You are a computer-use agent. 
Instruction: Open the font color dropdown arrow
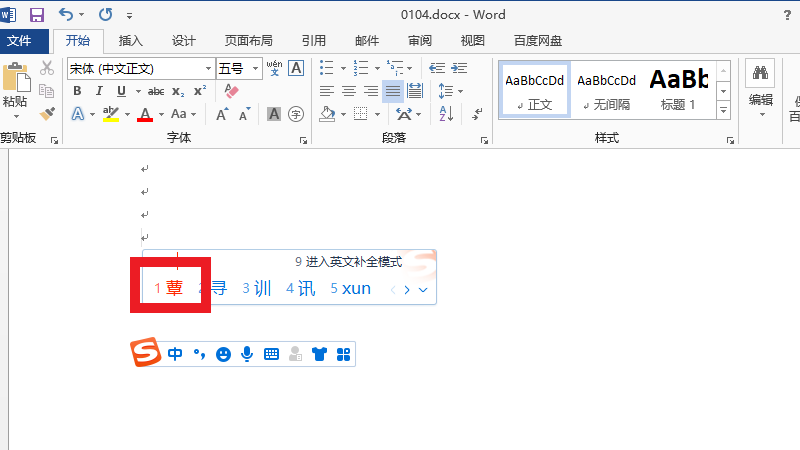tap(161, 114)
